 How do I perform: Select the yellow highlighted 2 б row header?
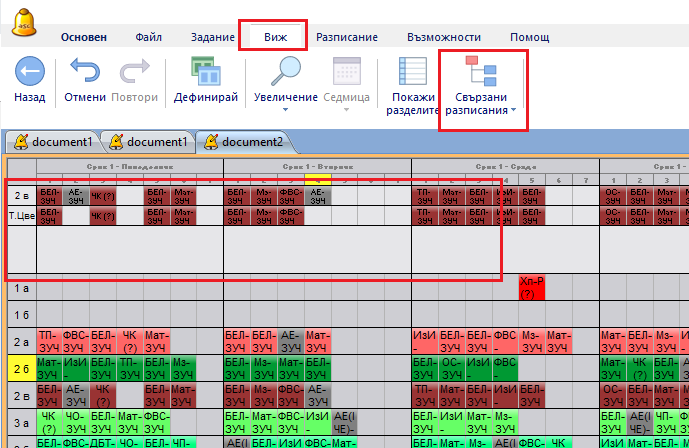(x=19, y=366)
